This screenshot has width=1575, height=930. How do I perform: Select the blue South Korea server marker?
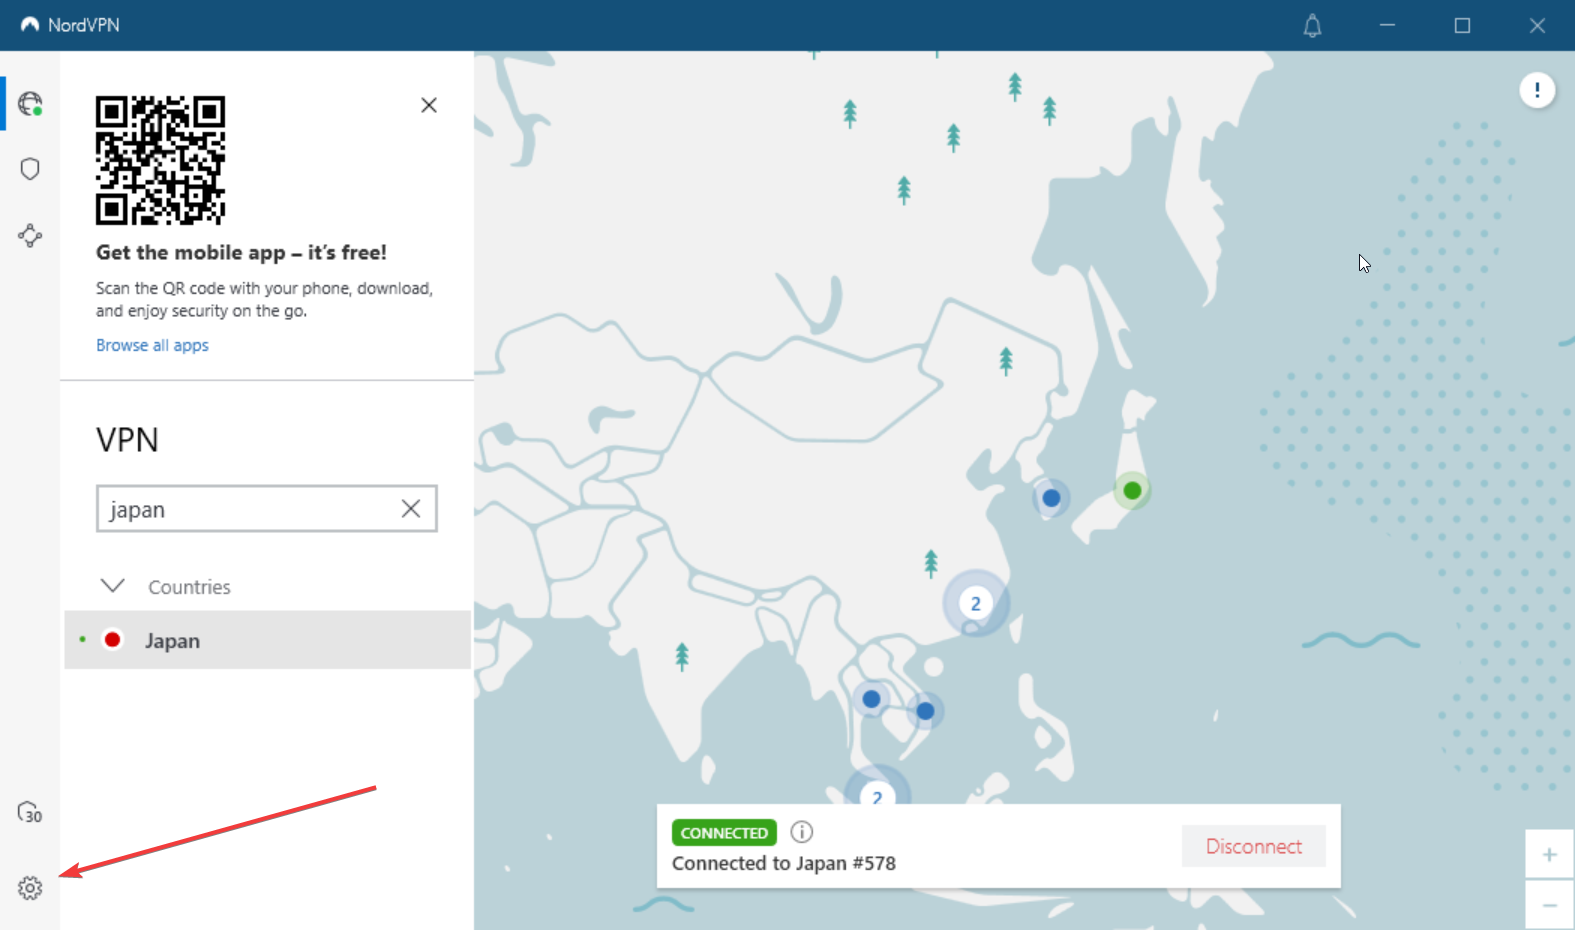click(x=1051, y=498)
